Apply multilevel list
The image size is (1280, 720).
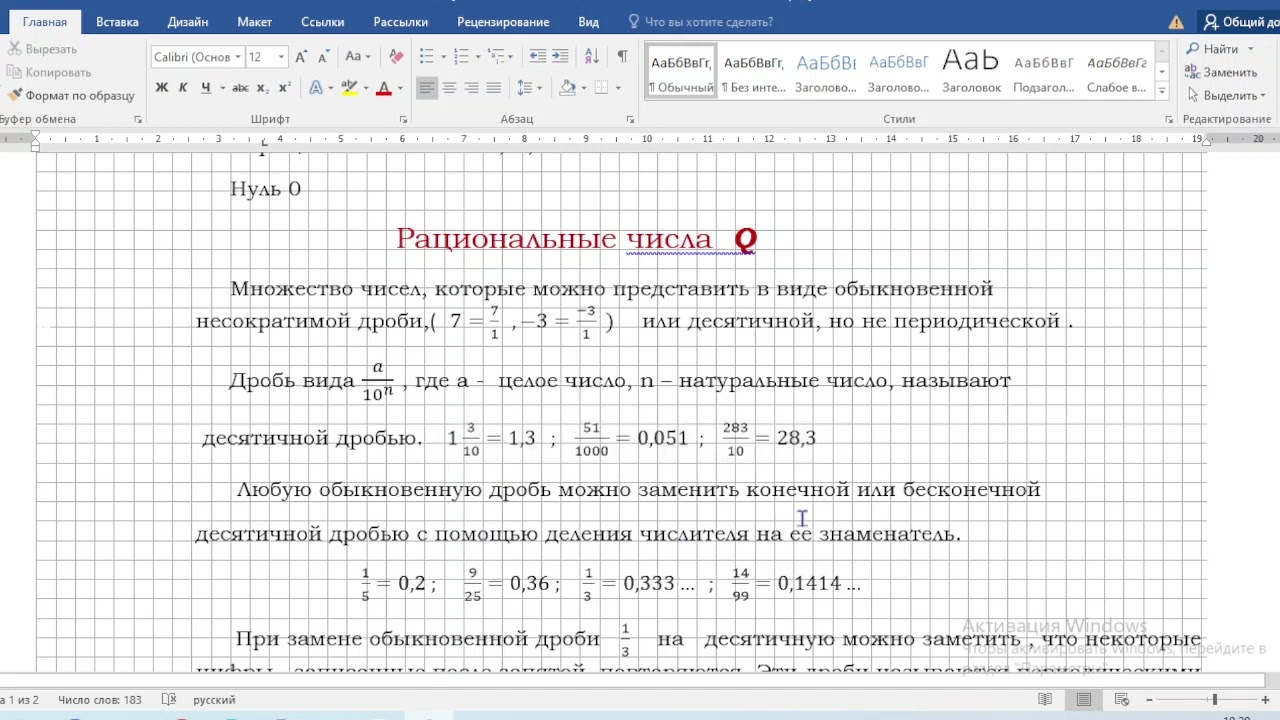click(496, 57)
